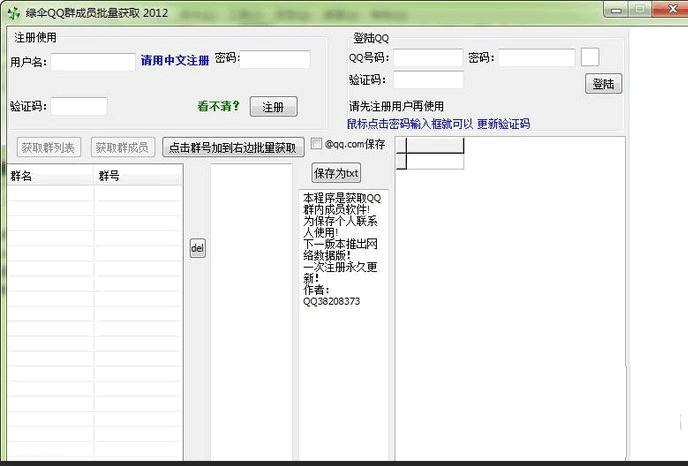The width and height of the screenshot is (688, 466).
Task: Click the 注册 button
Action: click(273, 107)
